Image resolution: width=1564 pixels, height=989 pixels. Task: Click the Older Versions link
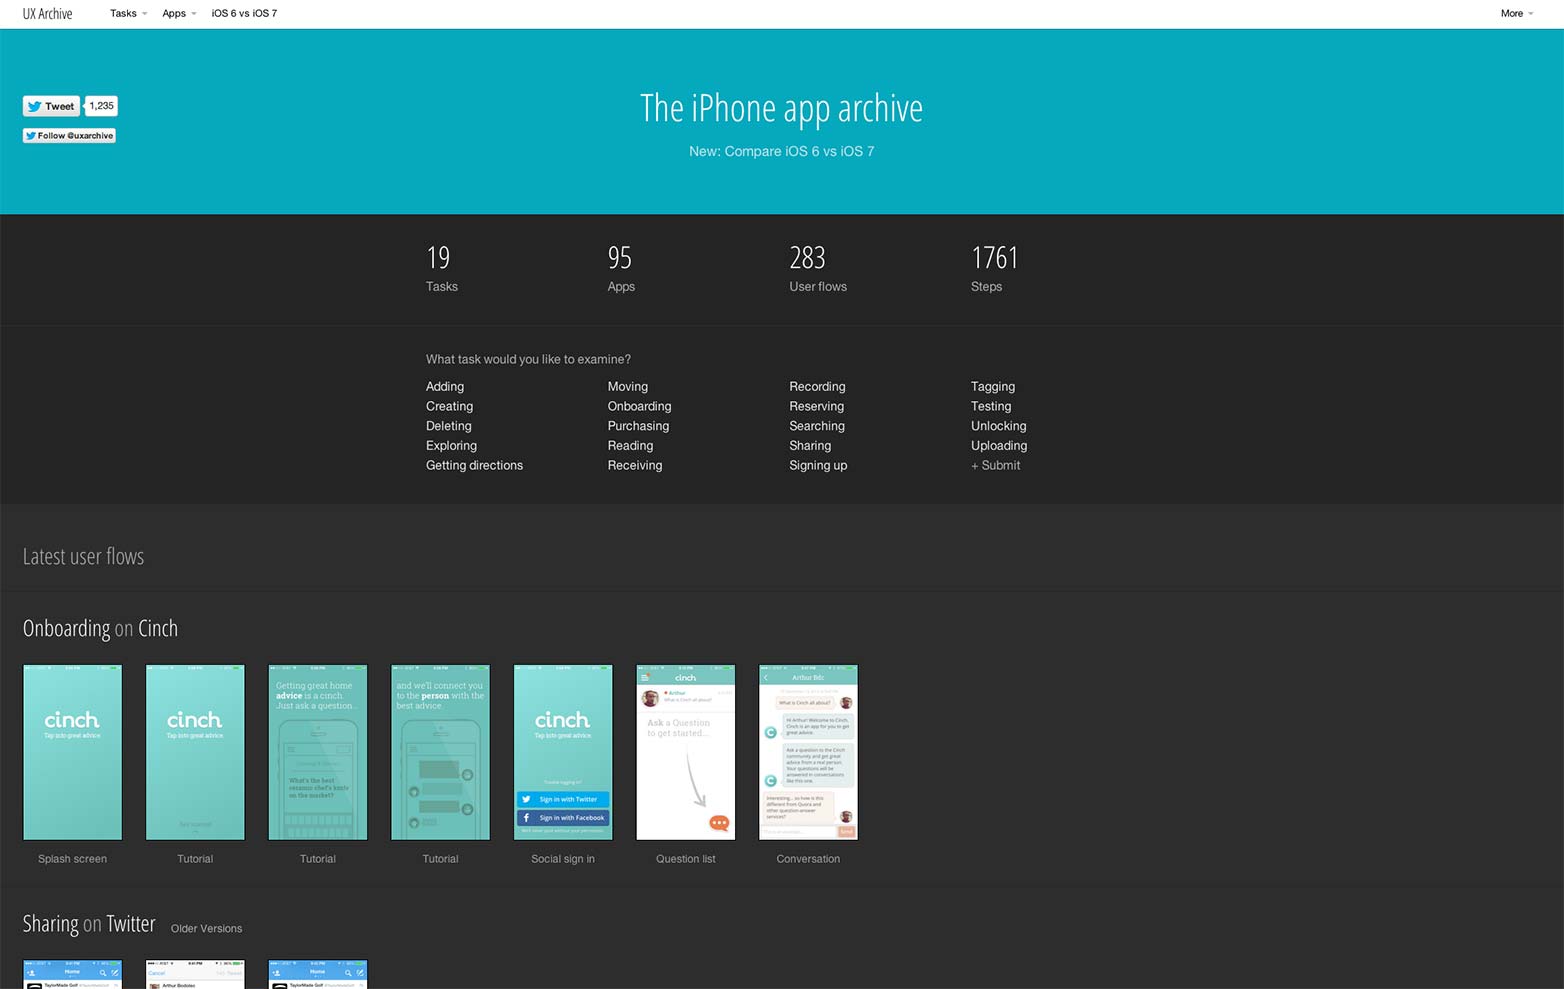pos(206,928)
